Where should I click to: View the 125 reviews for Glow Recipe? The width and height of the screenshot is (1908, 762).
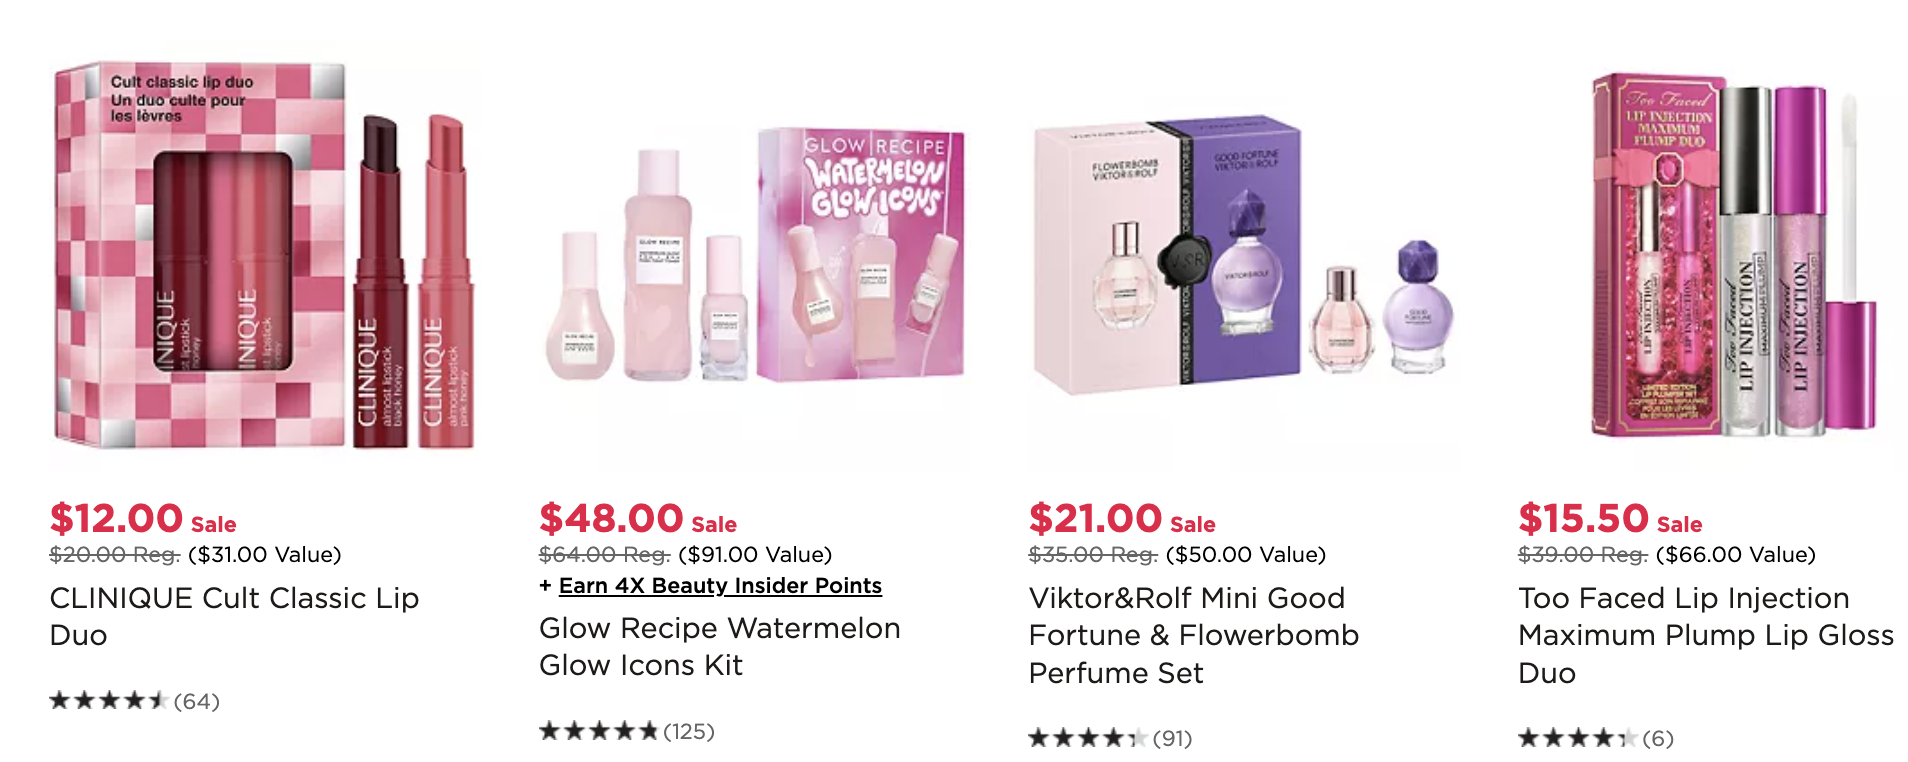(689, 731)
